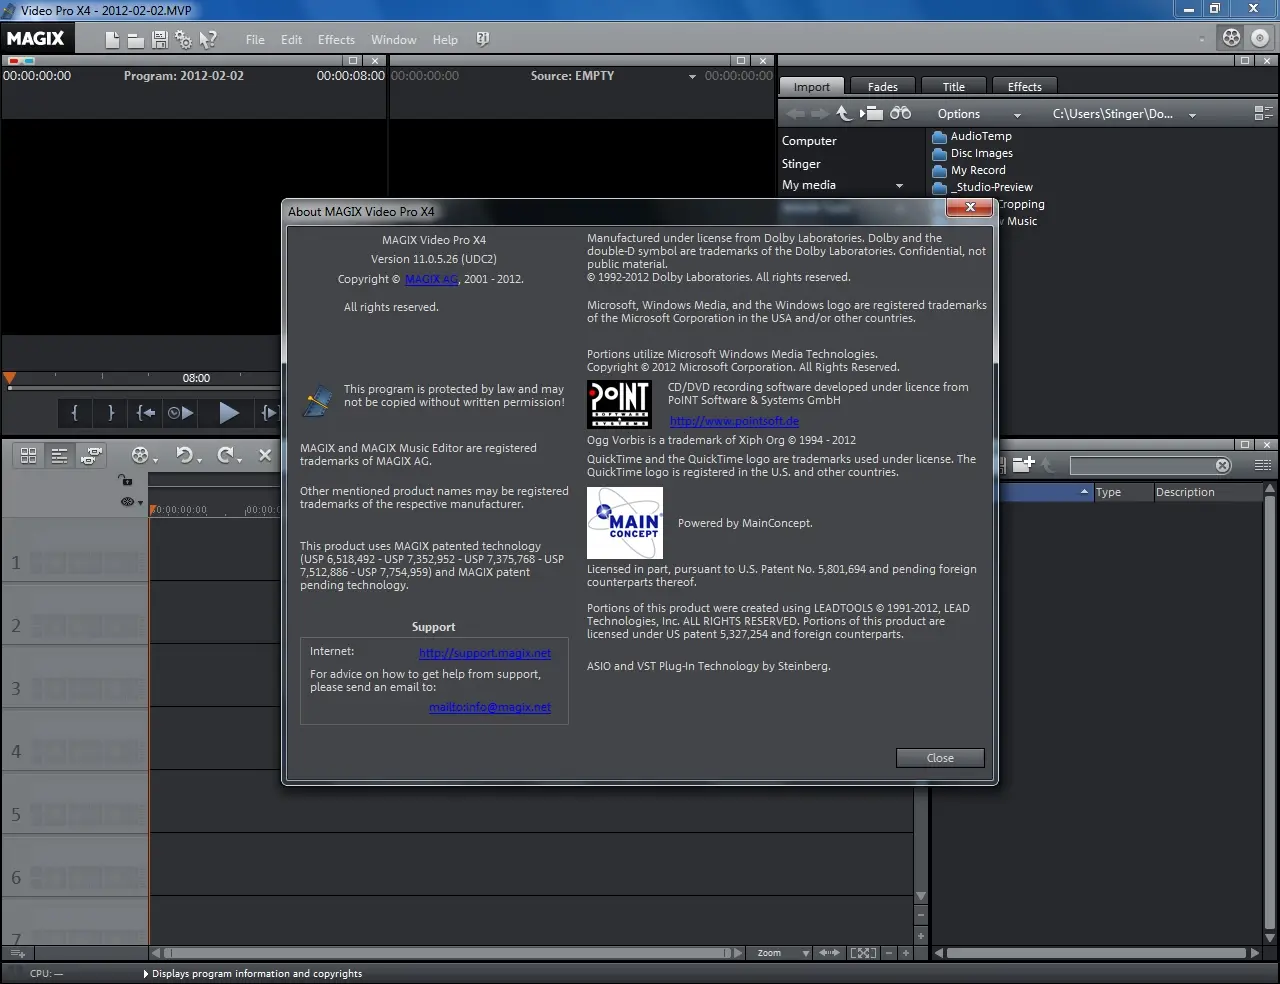Switch to the Import tab
Image resolution: width=1280 pixels, height=984 pixels.
coord(812,87)
